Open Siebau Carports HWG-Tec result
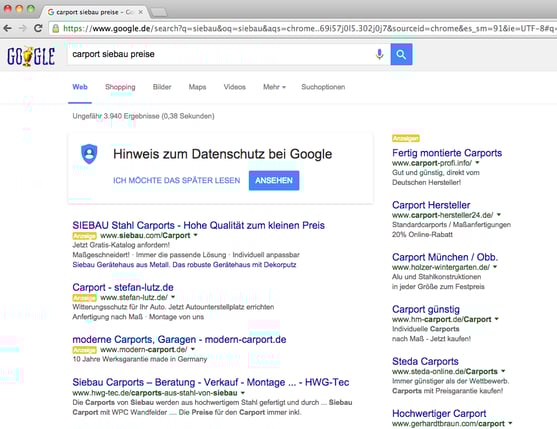 (x=211, y=382)
